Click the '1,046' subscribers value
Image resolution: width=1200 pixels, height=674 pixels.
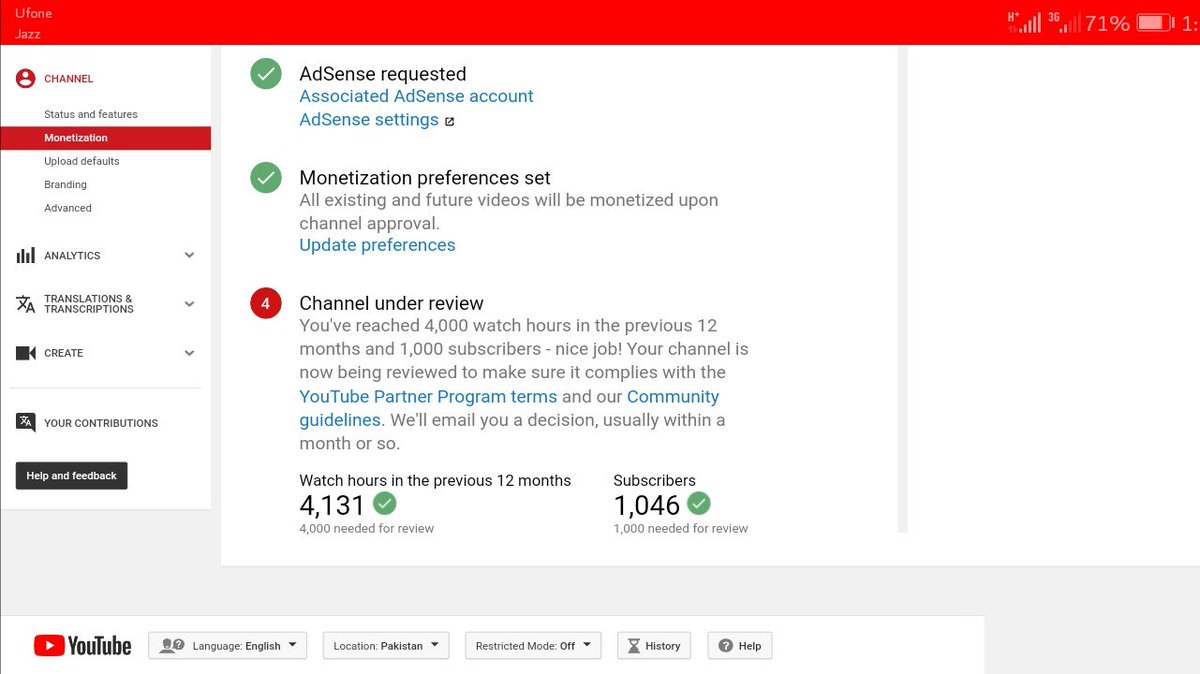647,505
